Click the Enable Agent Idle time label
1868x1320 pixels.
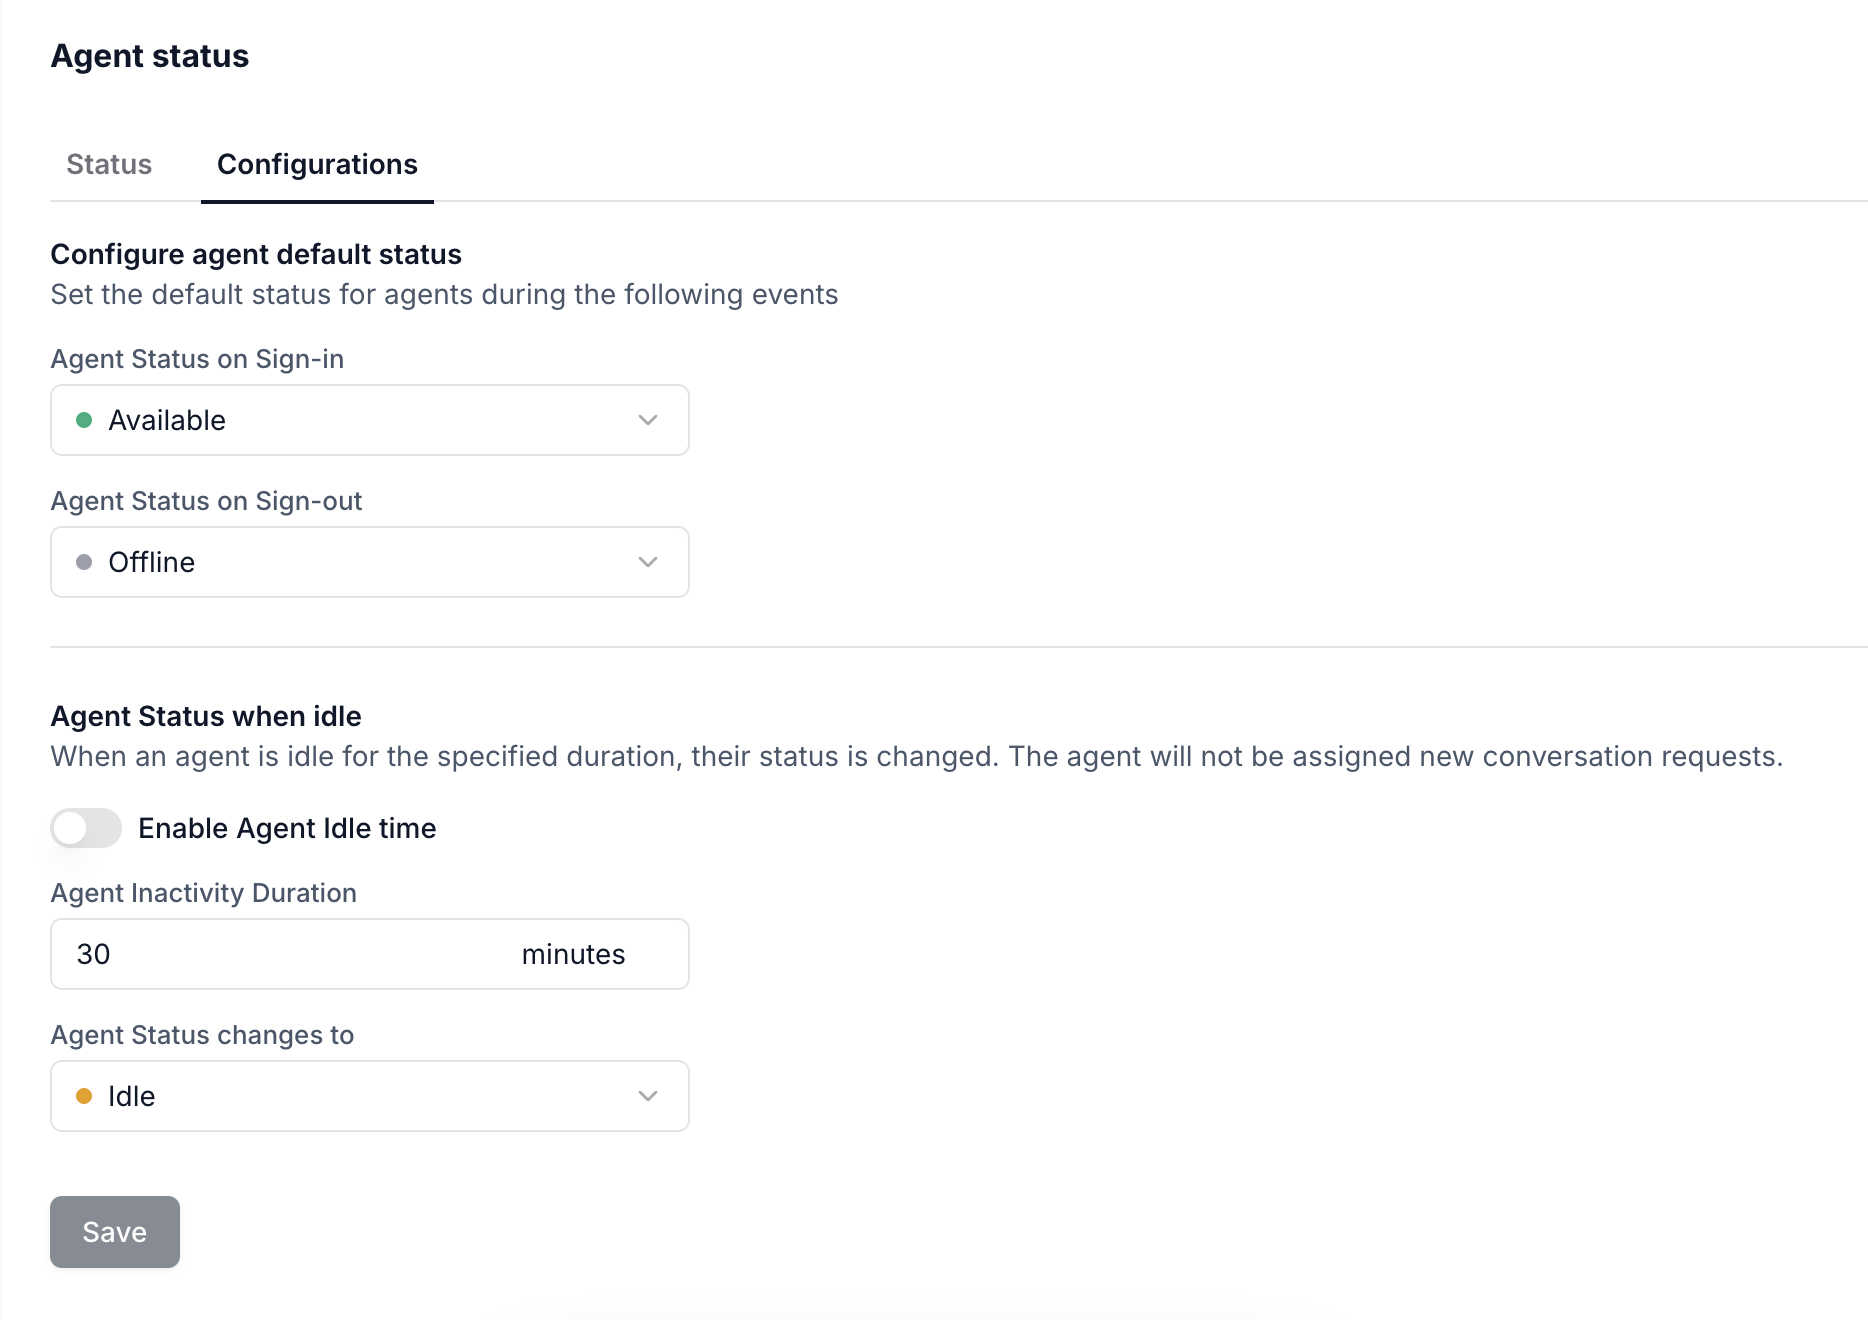coord(287,828)
